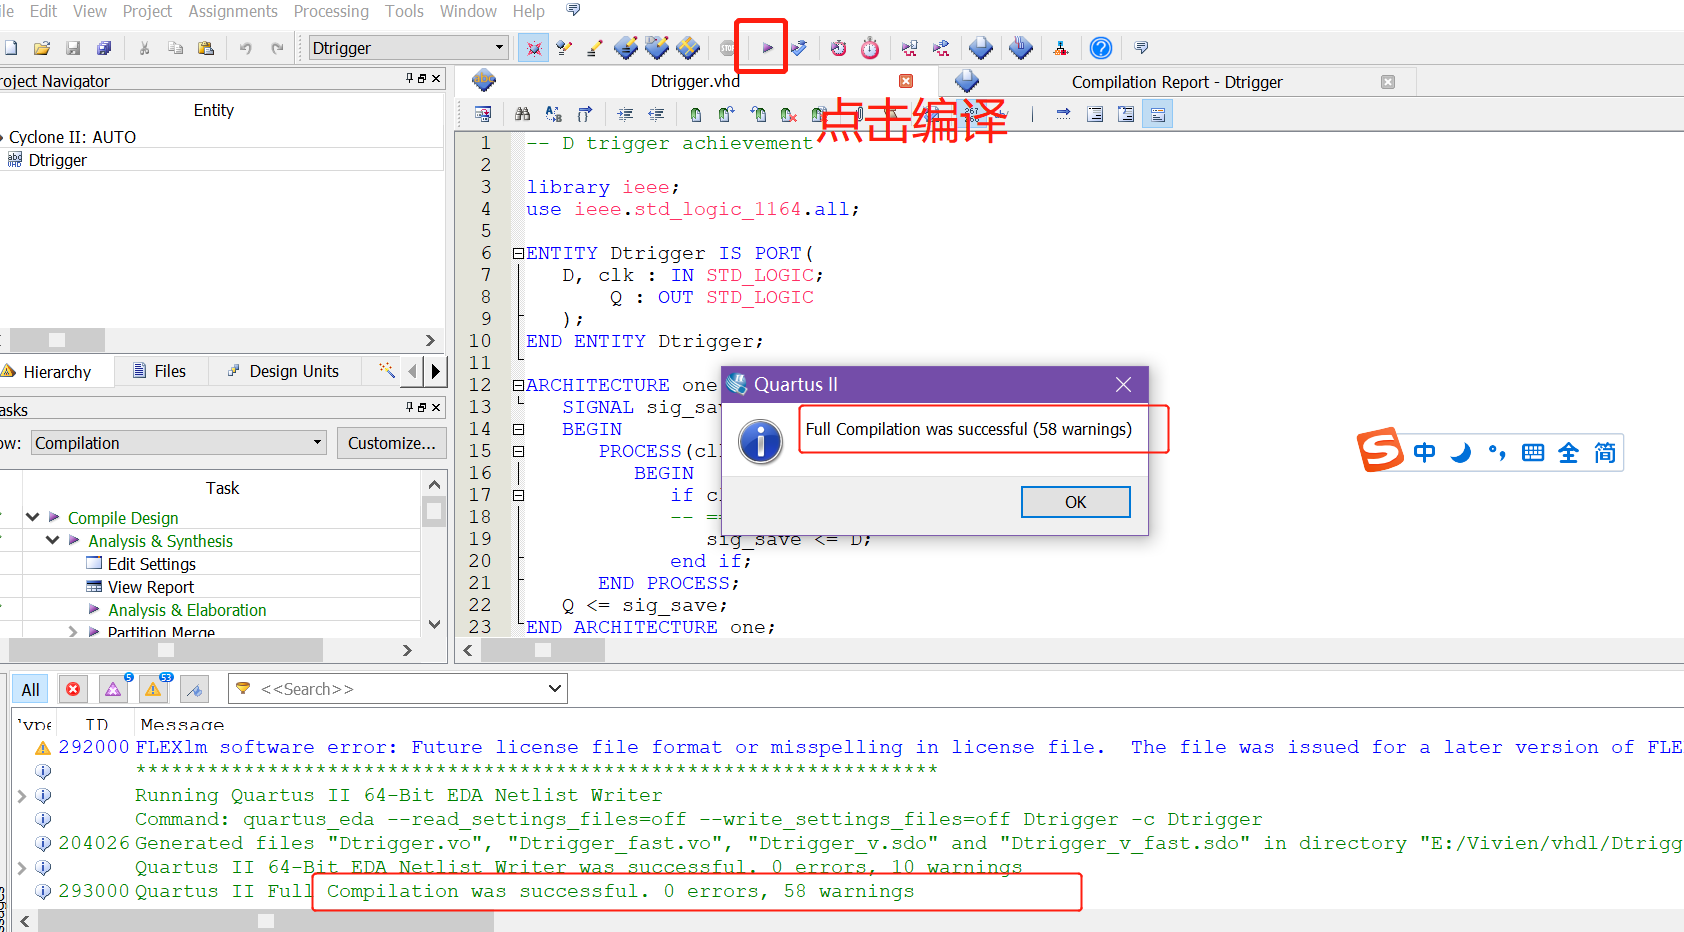Image resolution: width=1684 pixels, height=932 pixels.
Task: Open project file via folder icon
Action: tap(42, 47)
